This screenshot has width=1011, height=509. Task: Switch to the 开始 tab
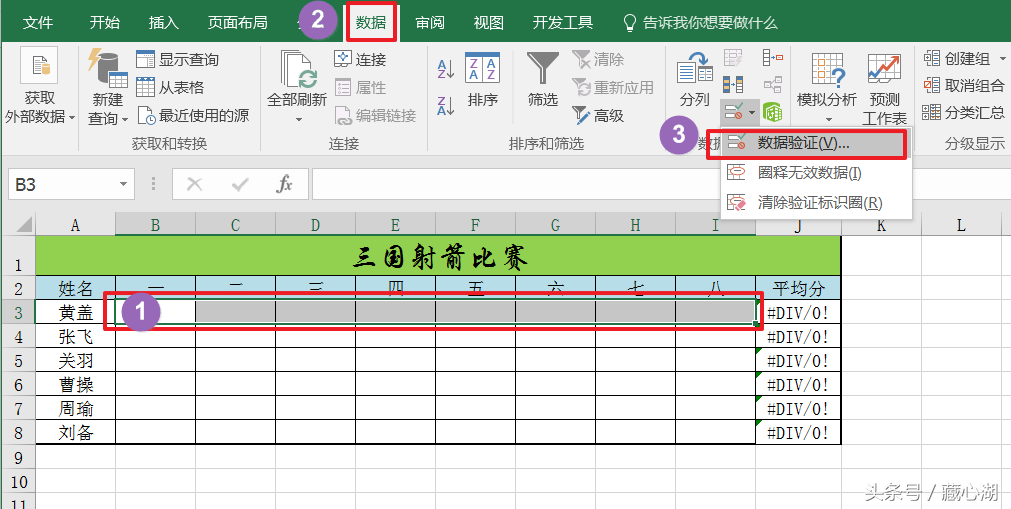click(104, 23)
